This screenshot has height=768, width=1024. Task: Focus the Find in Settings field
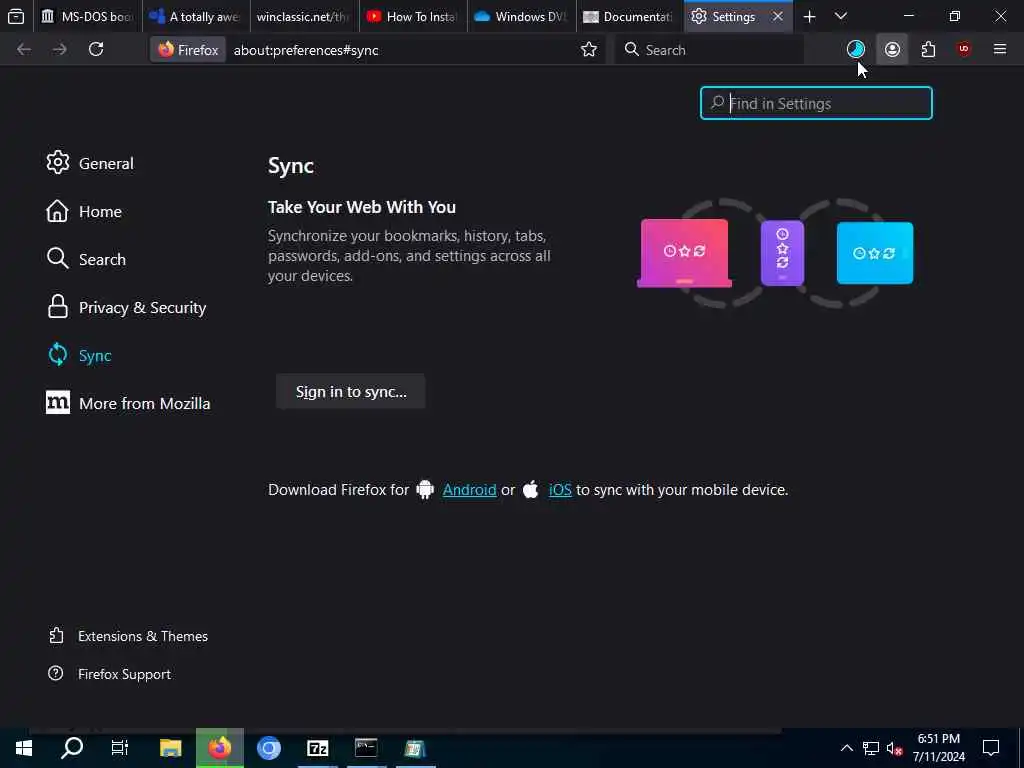[x=816, y=103]
